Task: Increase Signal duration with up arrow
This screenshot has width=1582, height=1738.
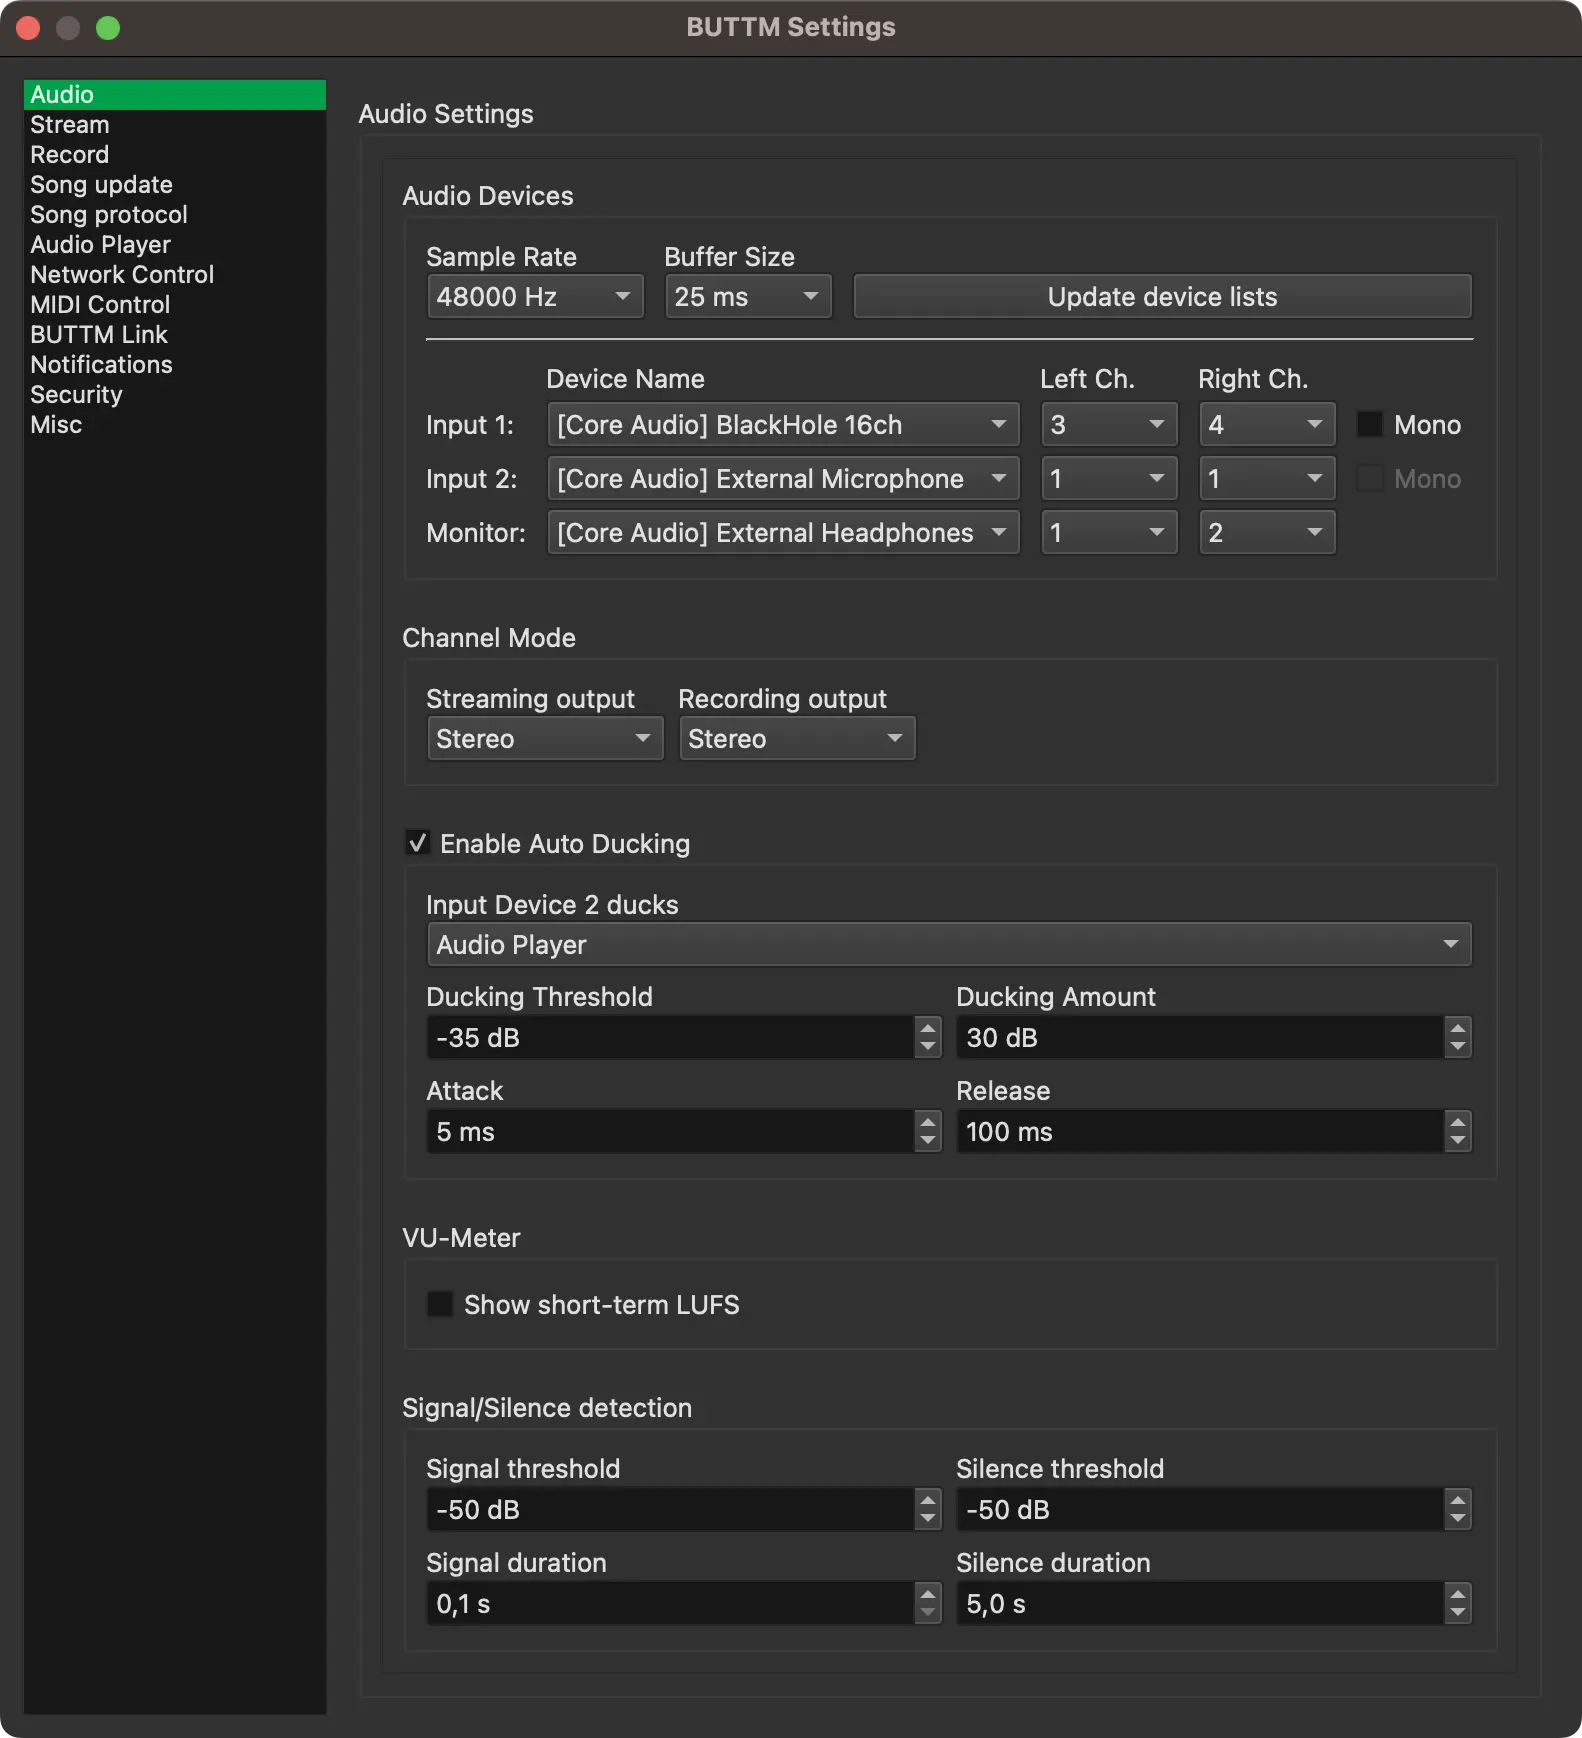Action: 928,1593
